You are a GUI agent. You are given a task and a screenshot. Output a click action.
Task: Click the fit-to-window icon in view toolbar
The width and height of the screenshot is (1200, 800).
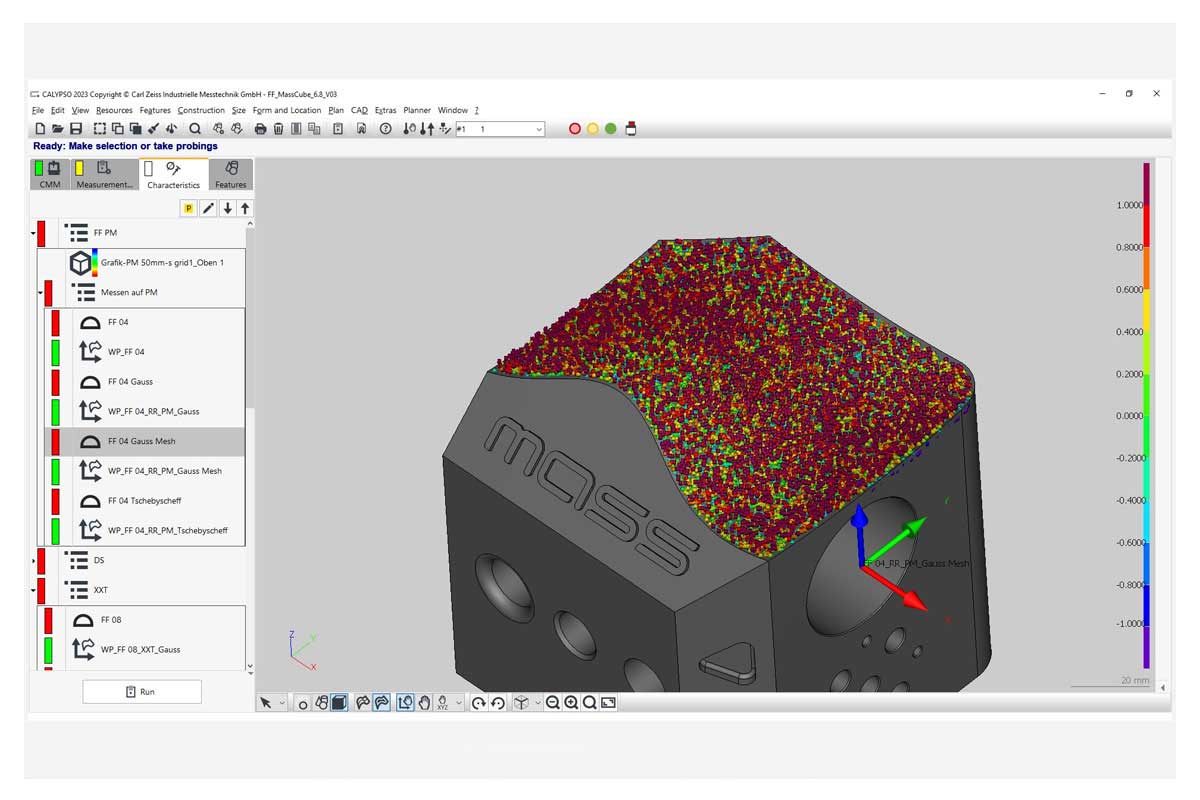pyautogui.click(x=608, y=703)
